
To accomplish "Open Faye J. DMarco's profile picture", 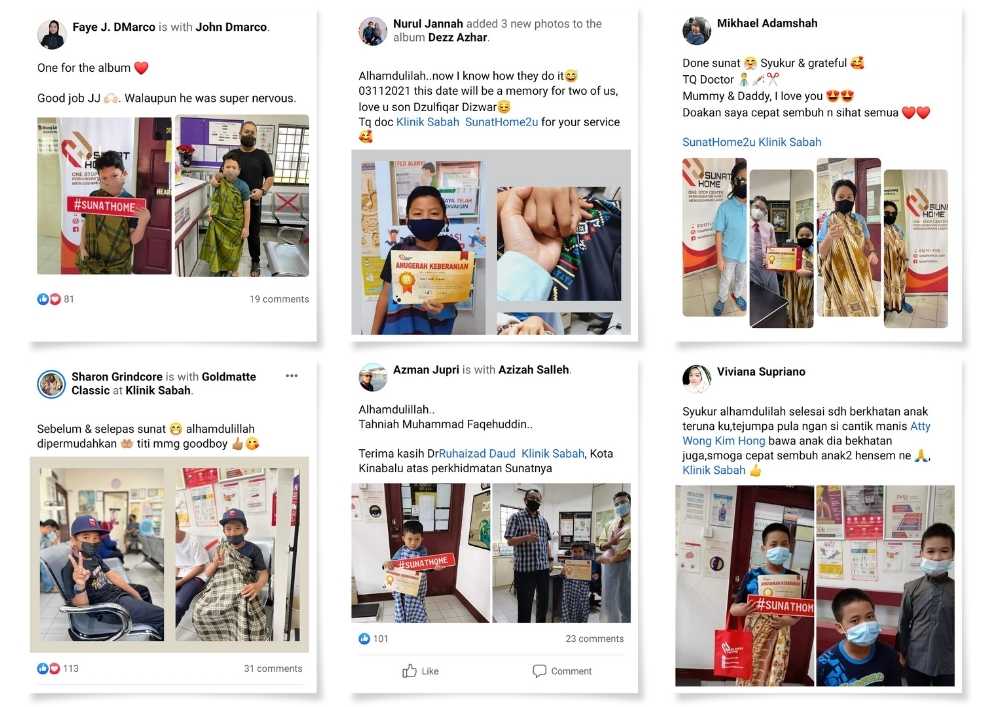I will click(52, 34).
